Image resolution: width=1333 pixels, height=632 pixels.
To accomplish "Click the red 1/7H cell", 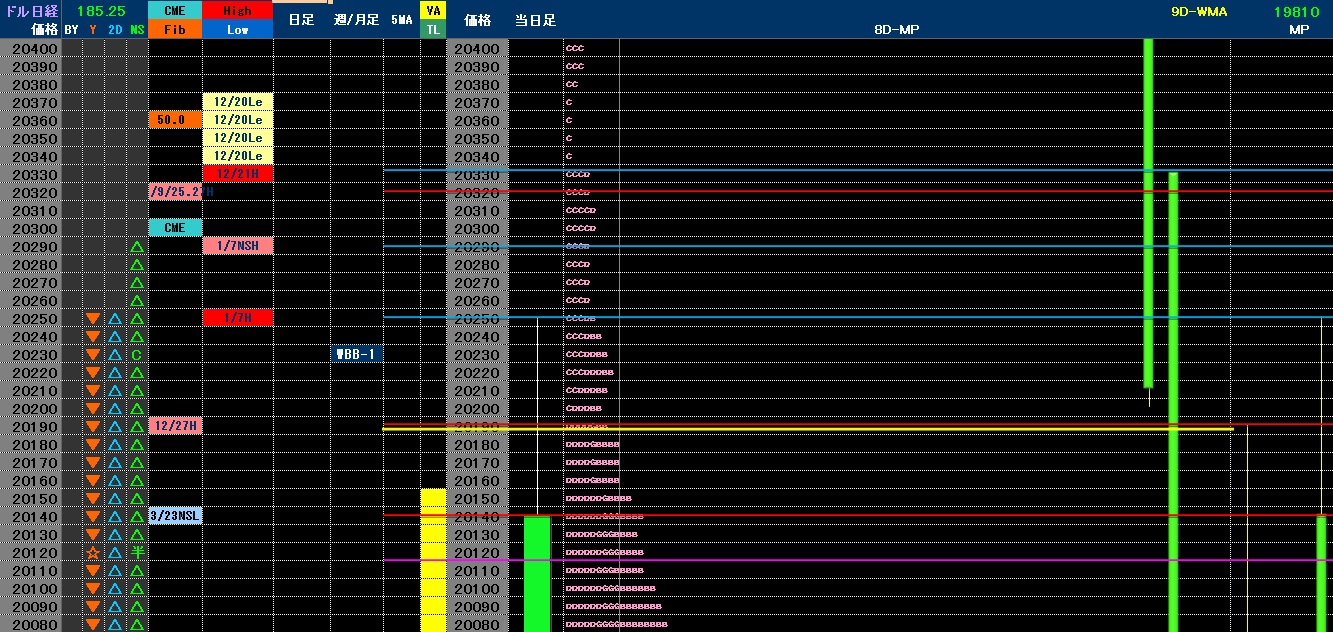I will (x=237, y=318).
